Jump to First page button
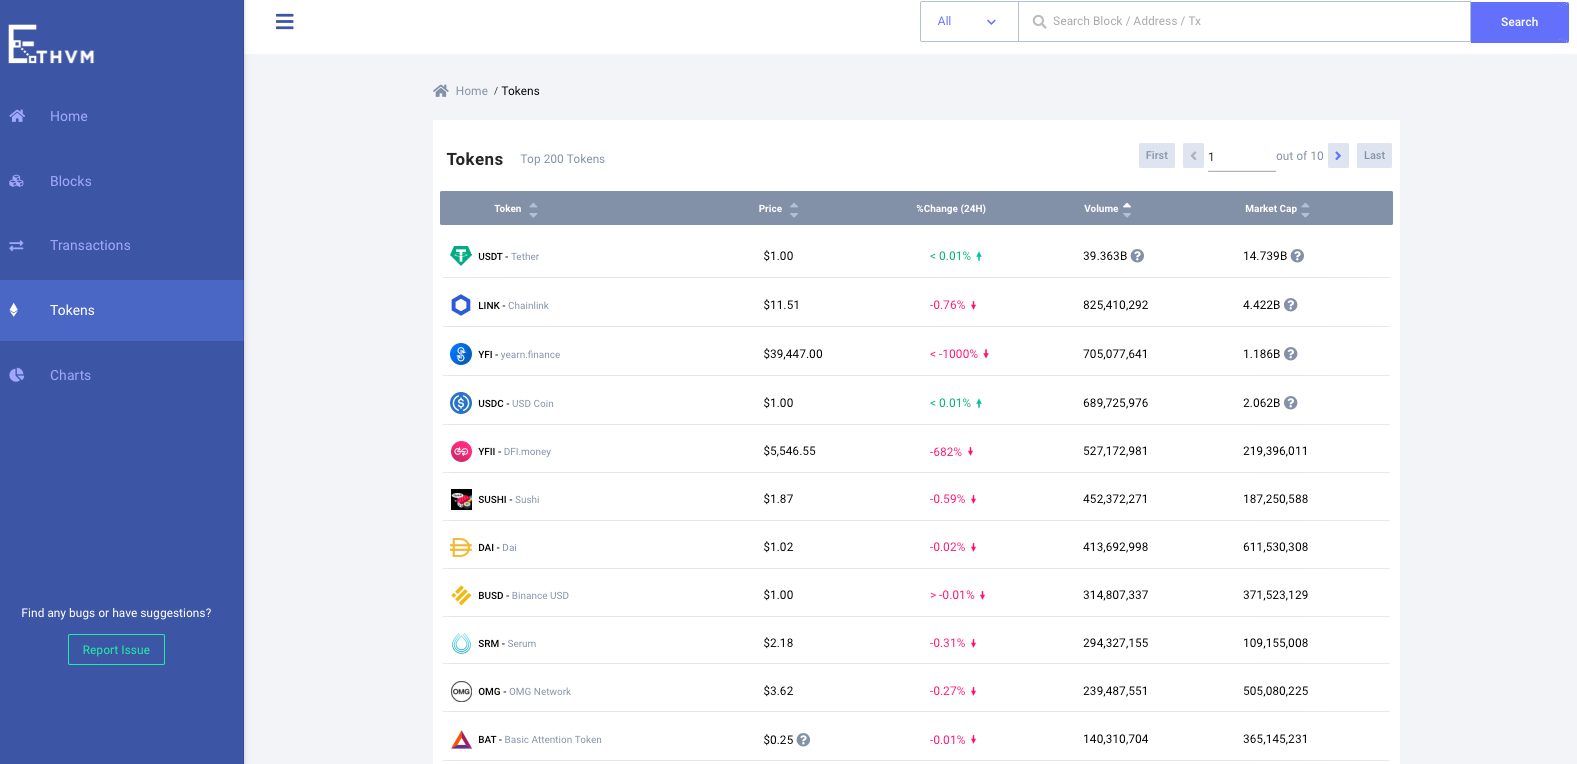The image size is (1577, 764). [1157, 156]
